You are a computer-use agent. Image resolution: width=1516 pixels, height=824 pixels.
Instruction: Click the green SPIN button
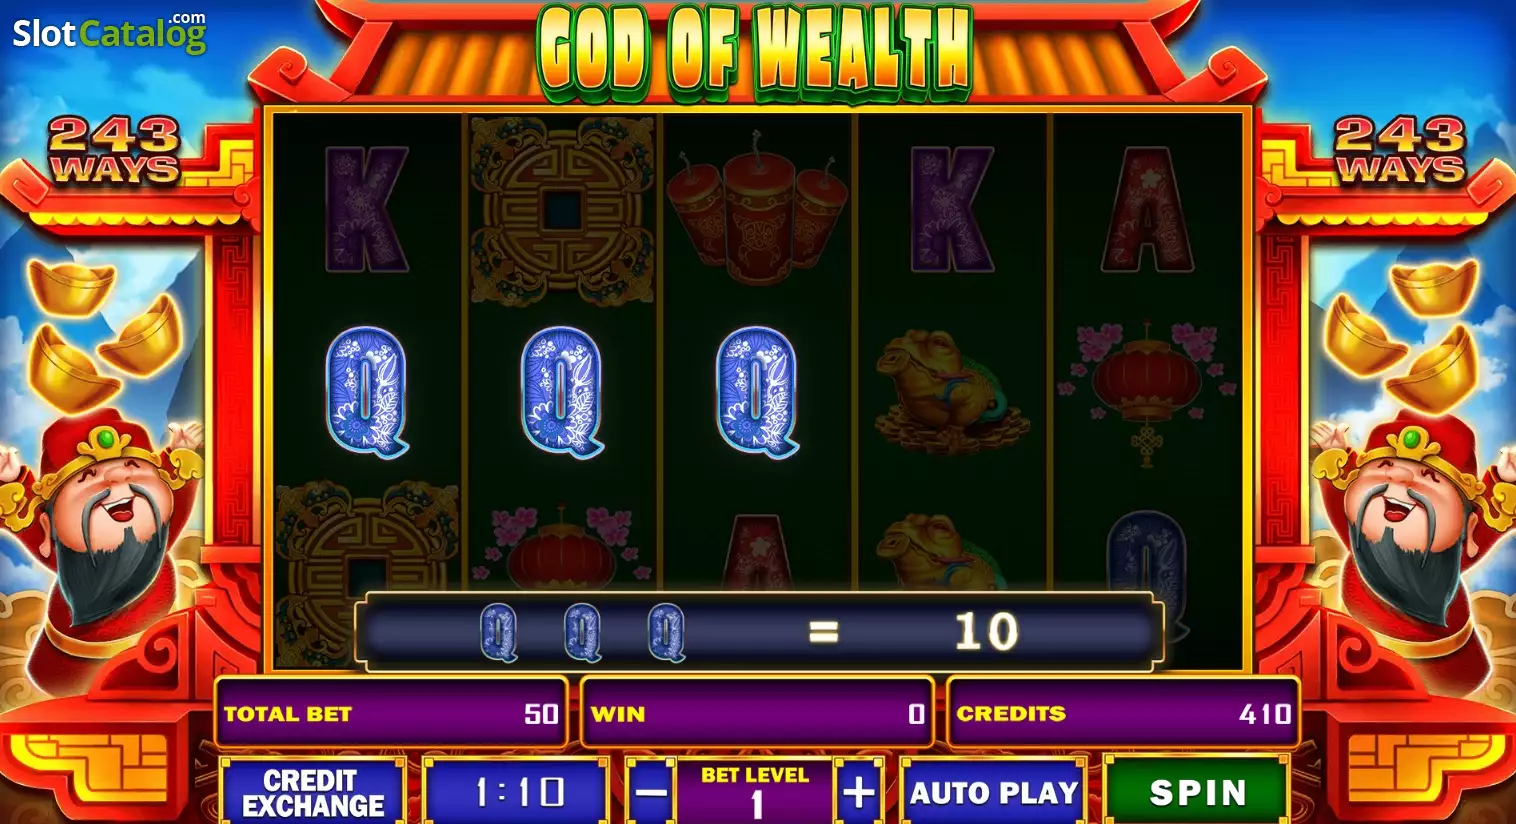[x=1196, y=792]
